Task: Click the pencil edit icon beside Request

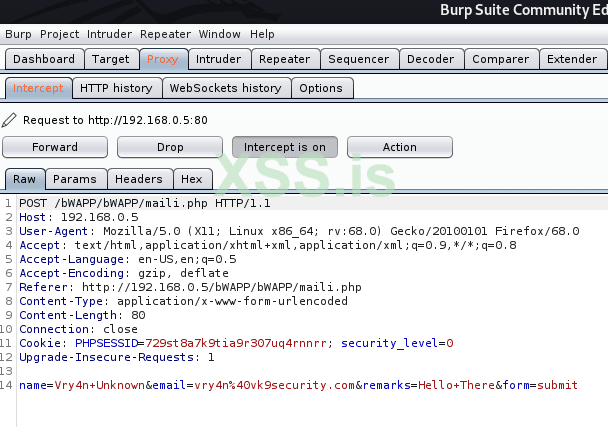Action: click(x=10, y=120)
